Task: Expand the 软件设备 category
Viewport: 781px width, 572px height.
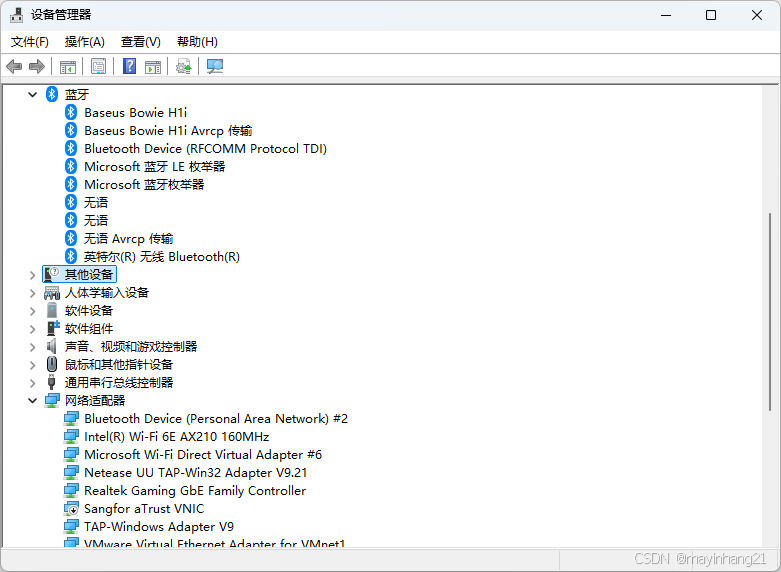Action: click(32, 311)
